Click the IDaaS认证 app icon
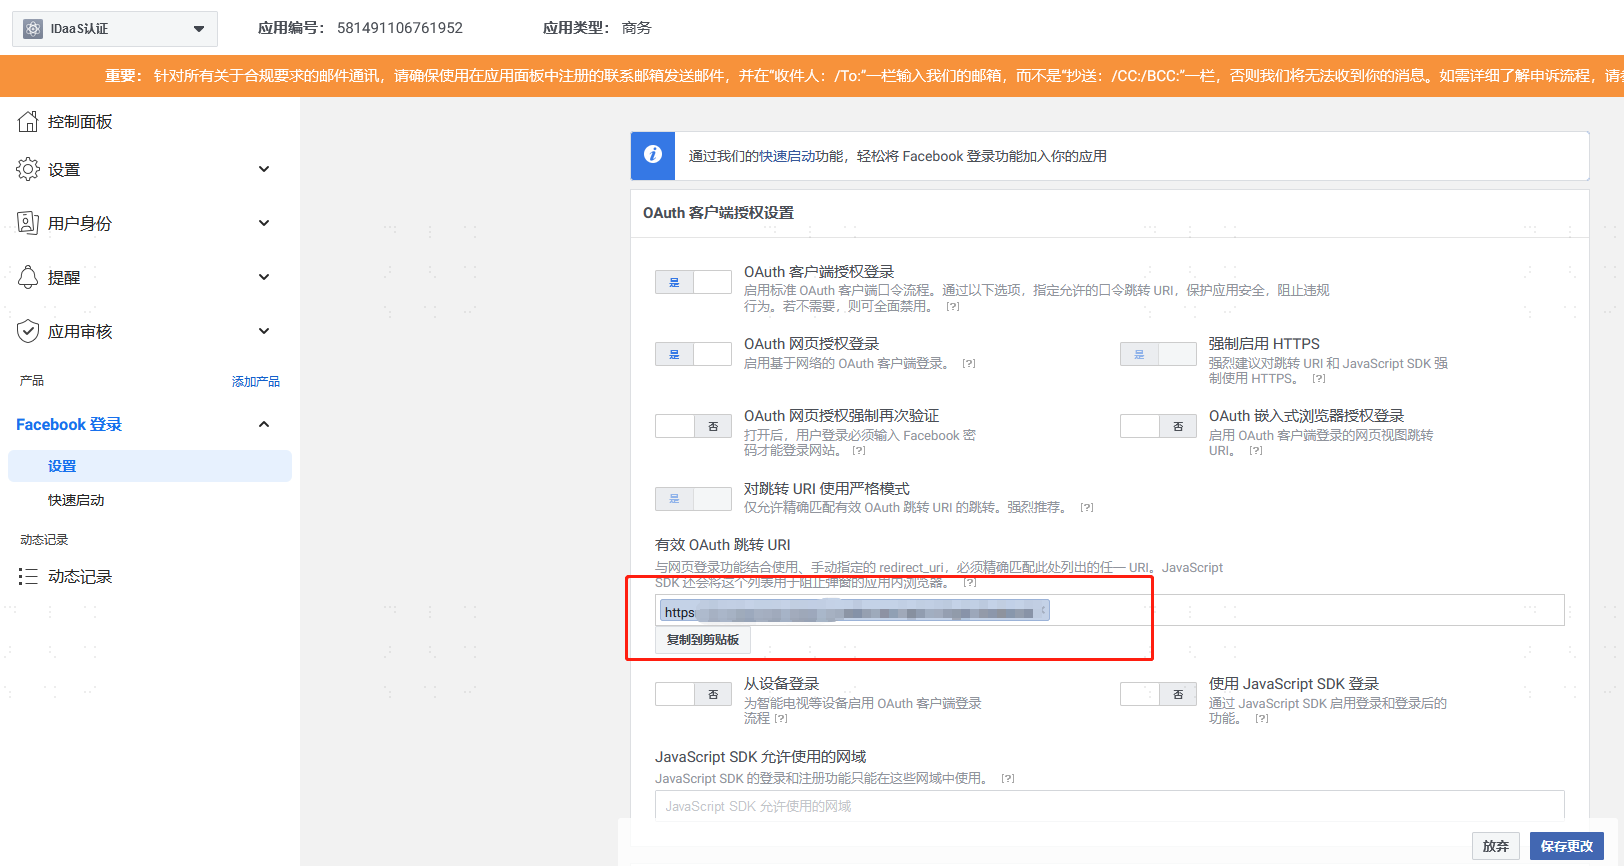The image size is (1624, 866). (x=33, y=28)
